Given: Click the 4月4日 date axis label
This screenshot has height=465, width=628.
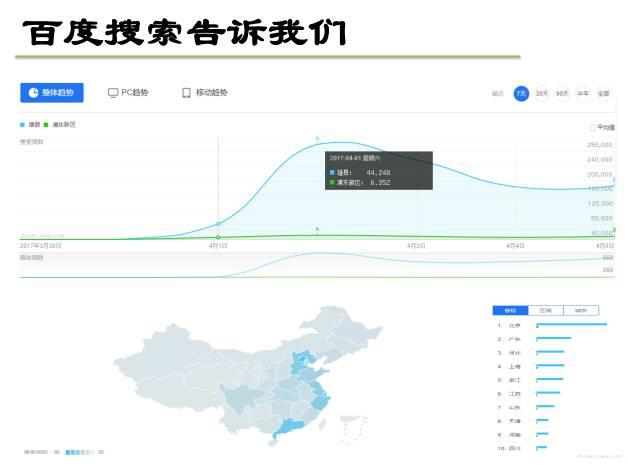Looking at the screenshot, I should tap(515, 246).
